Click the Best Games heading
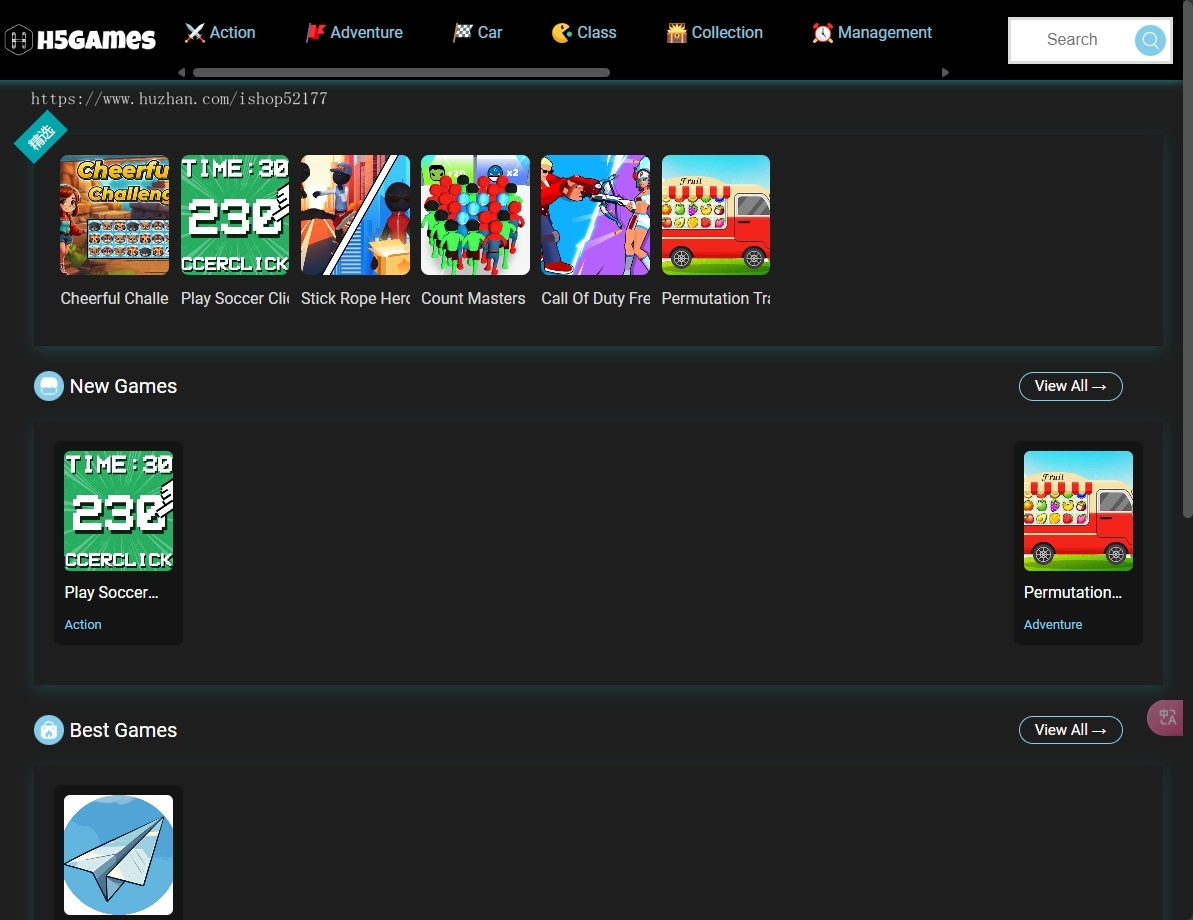This screenshot has width=1193, height=920. [x=123, y=730]
